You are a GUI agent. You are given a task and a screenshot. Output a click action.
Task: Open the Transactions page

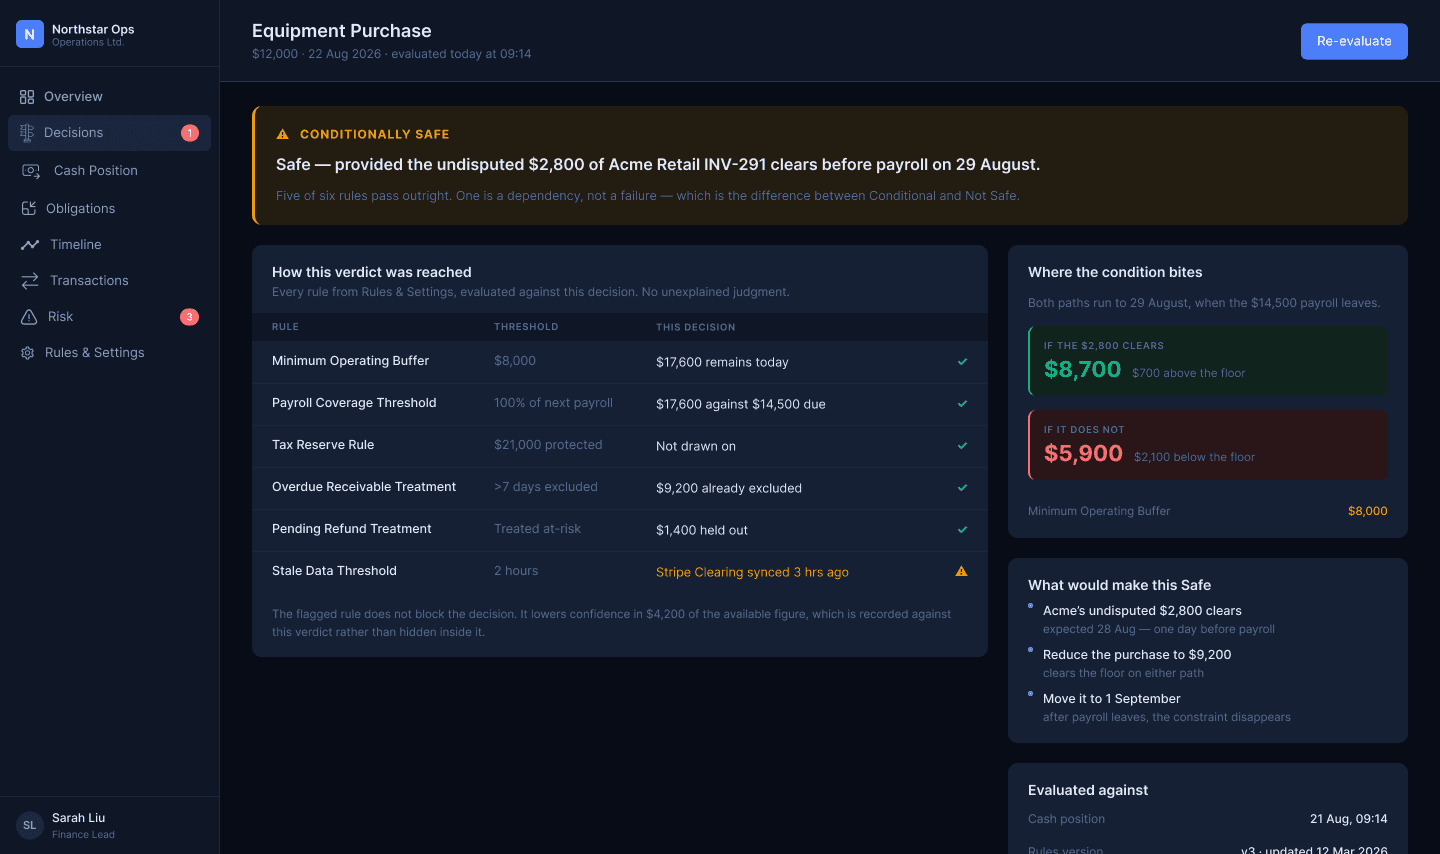[x=109, y=281]
